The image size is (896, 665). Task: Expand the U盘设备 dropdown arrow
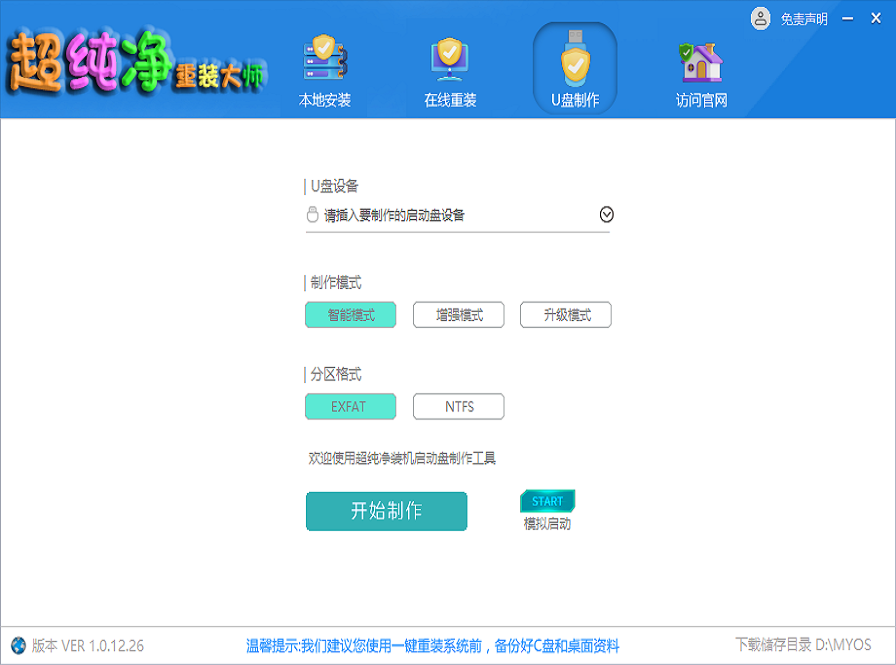point(606,214)
